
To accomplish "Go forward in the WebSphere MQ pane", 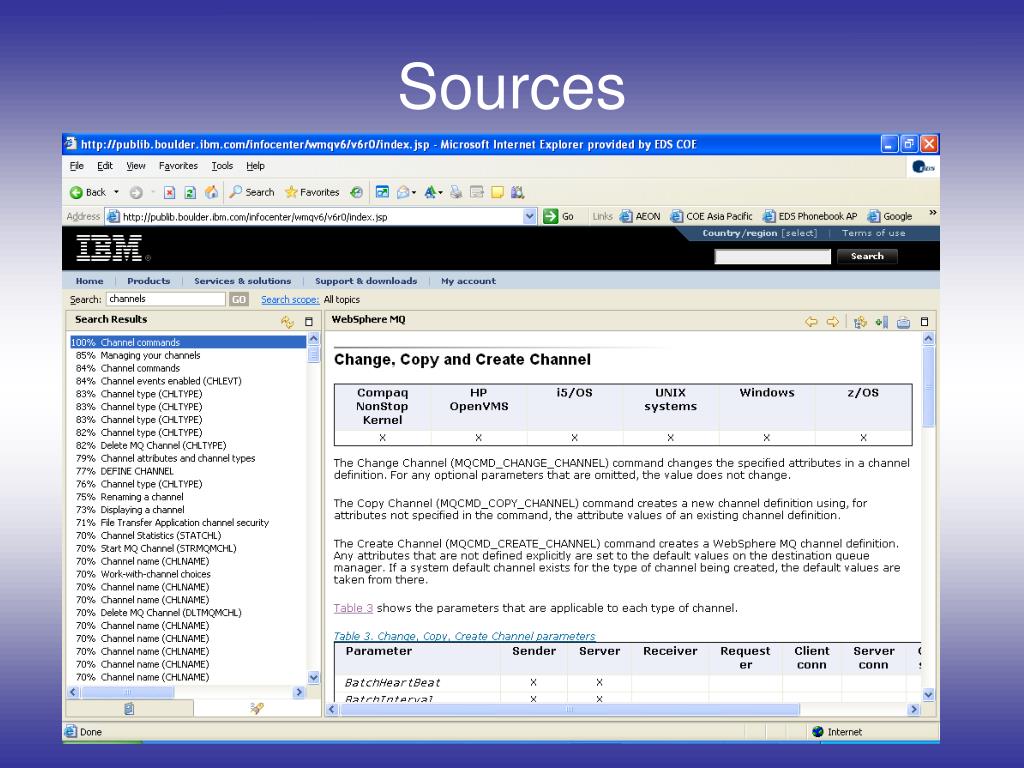I will 833,321.
